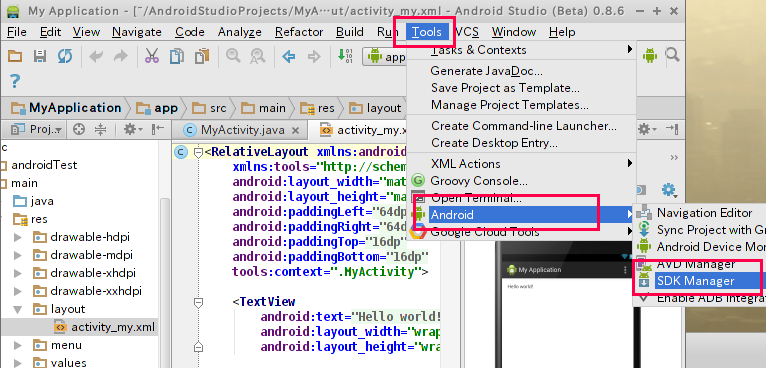This screenshot has width=766, height=368.
Task: Open XML Actions submenu
Action: click(522, 164)
